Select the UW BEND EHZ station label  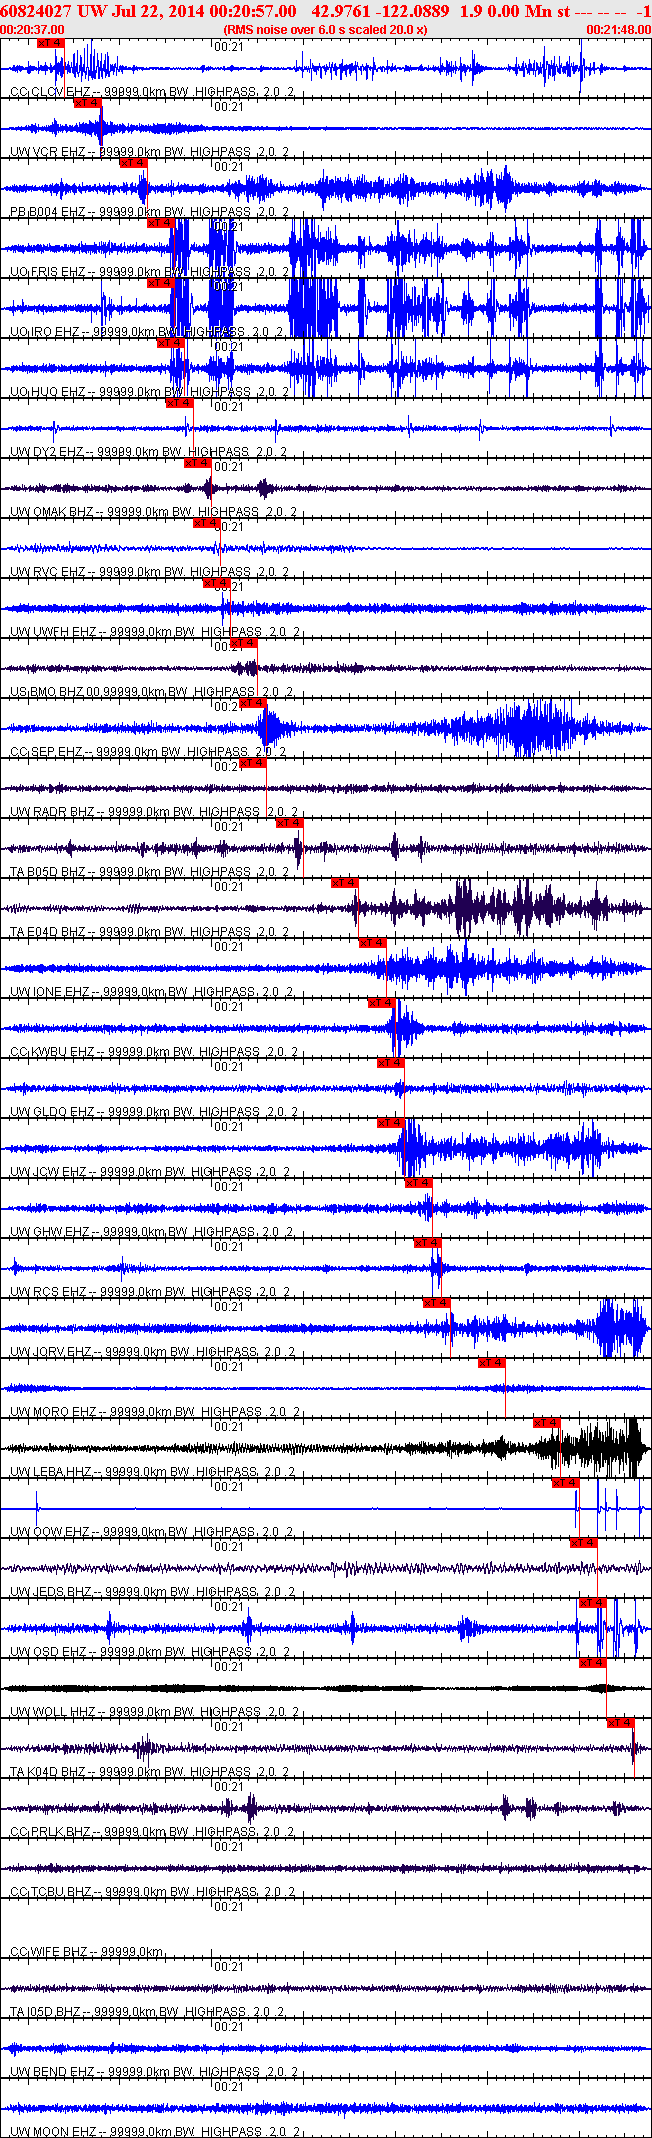(x=153, y=2072)
